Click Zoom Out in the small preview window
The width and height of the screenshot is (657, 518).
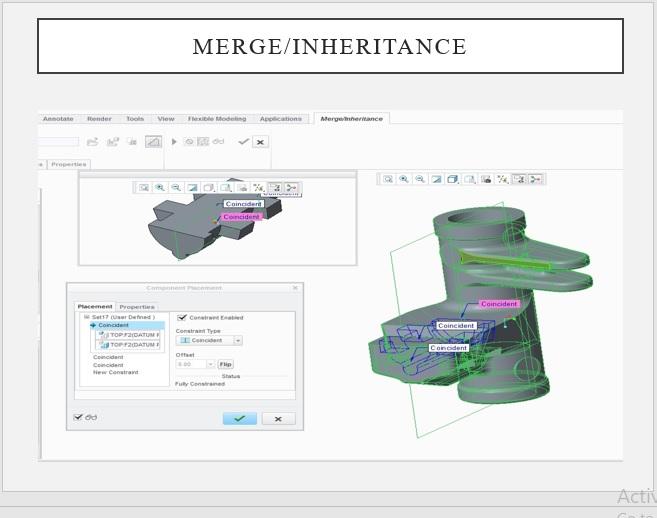(x=175, y=187)
